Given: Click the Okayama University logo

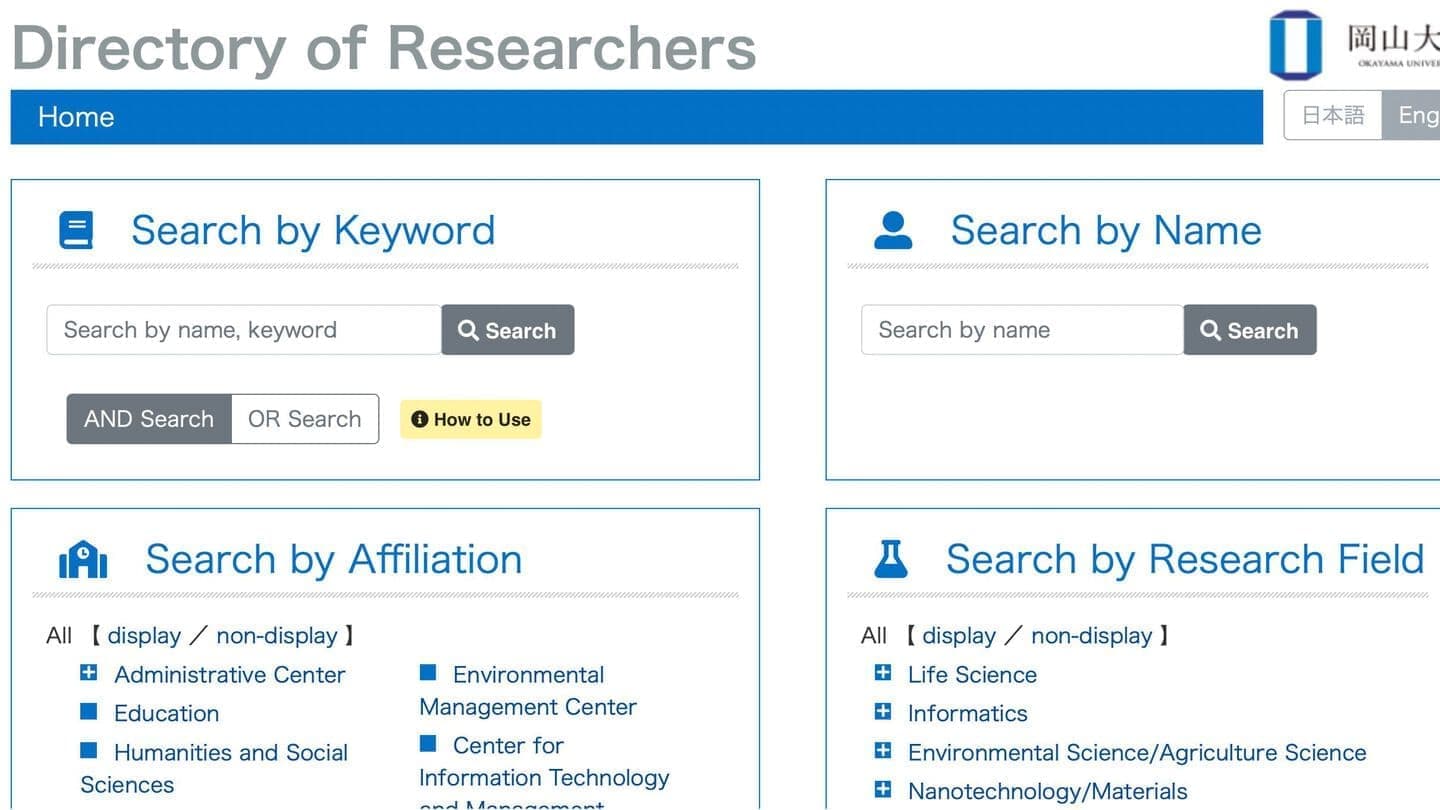Looking at the screenshot, I should pos(1295,45).
